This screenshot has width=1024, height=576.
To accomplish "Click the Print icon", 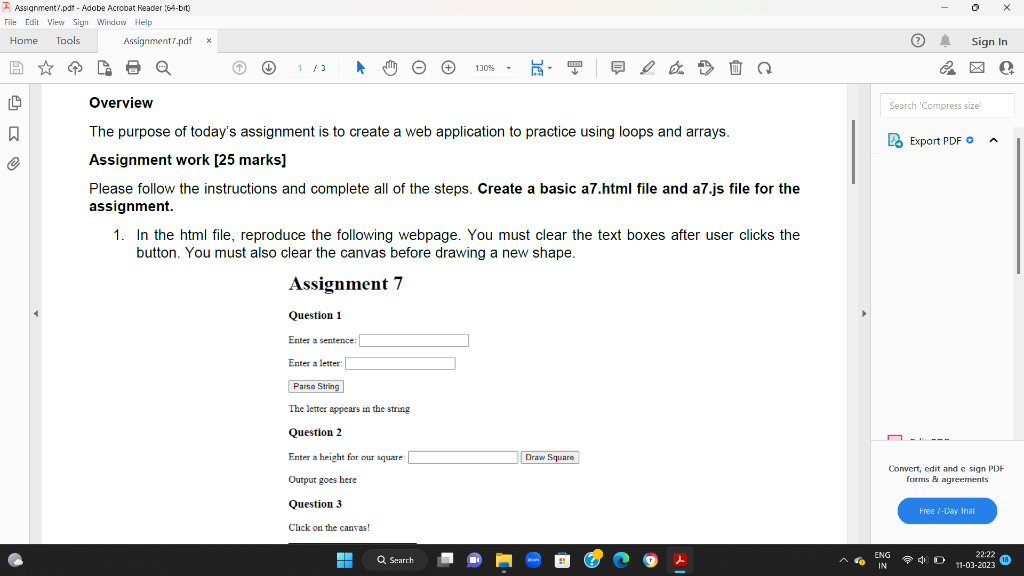I will coord(133,67).
